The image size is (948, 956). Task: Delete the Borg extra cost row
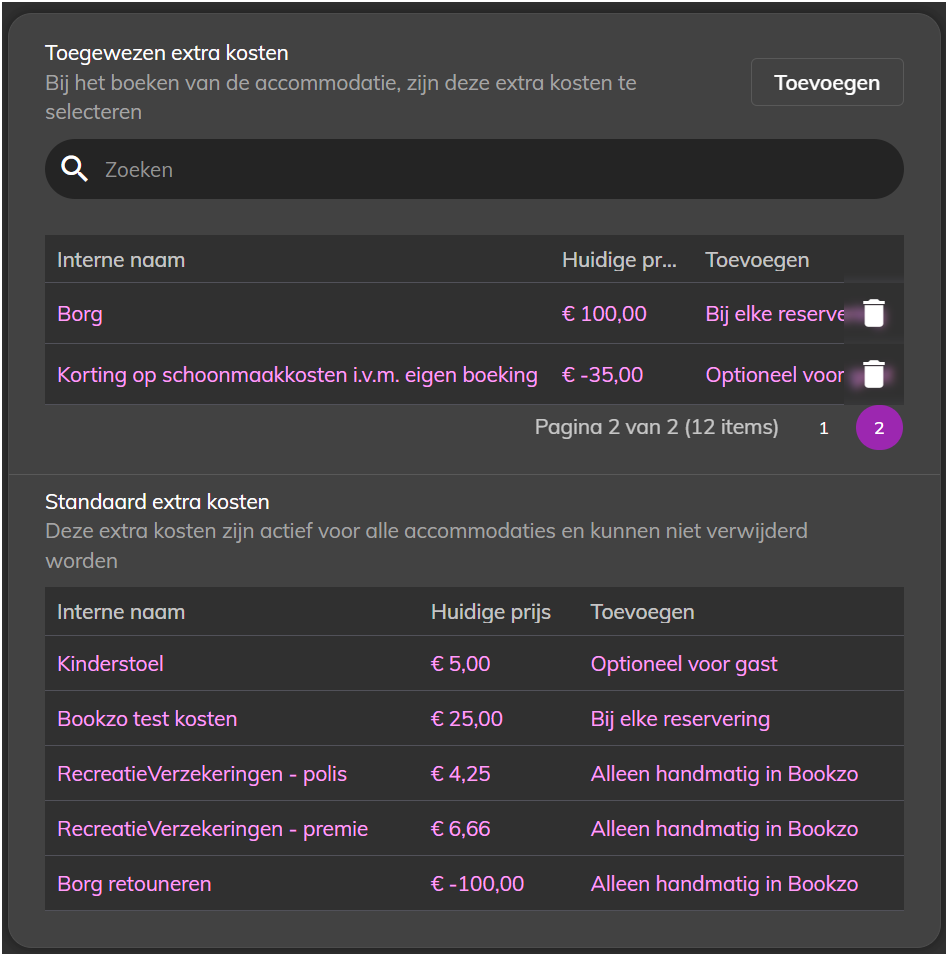click(874, 313)
